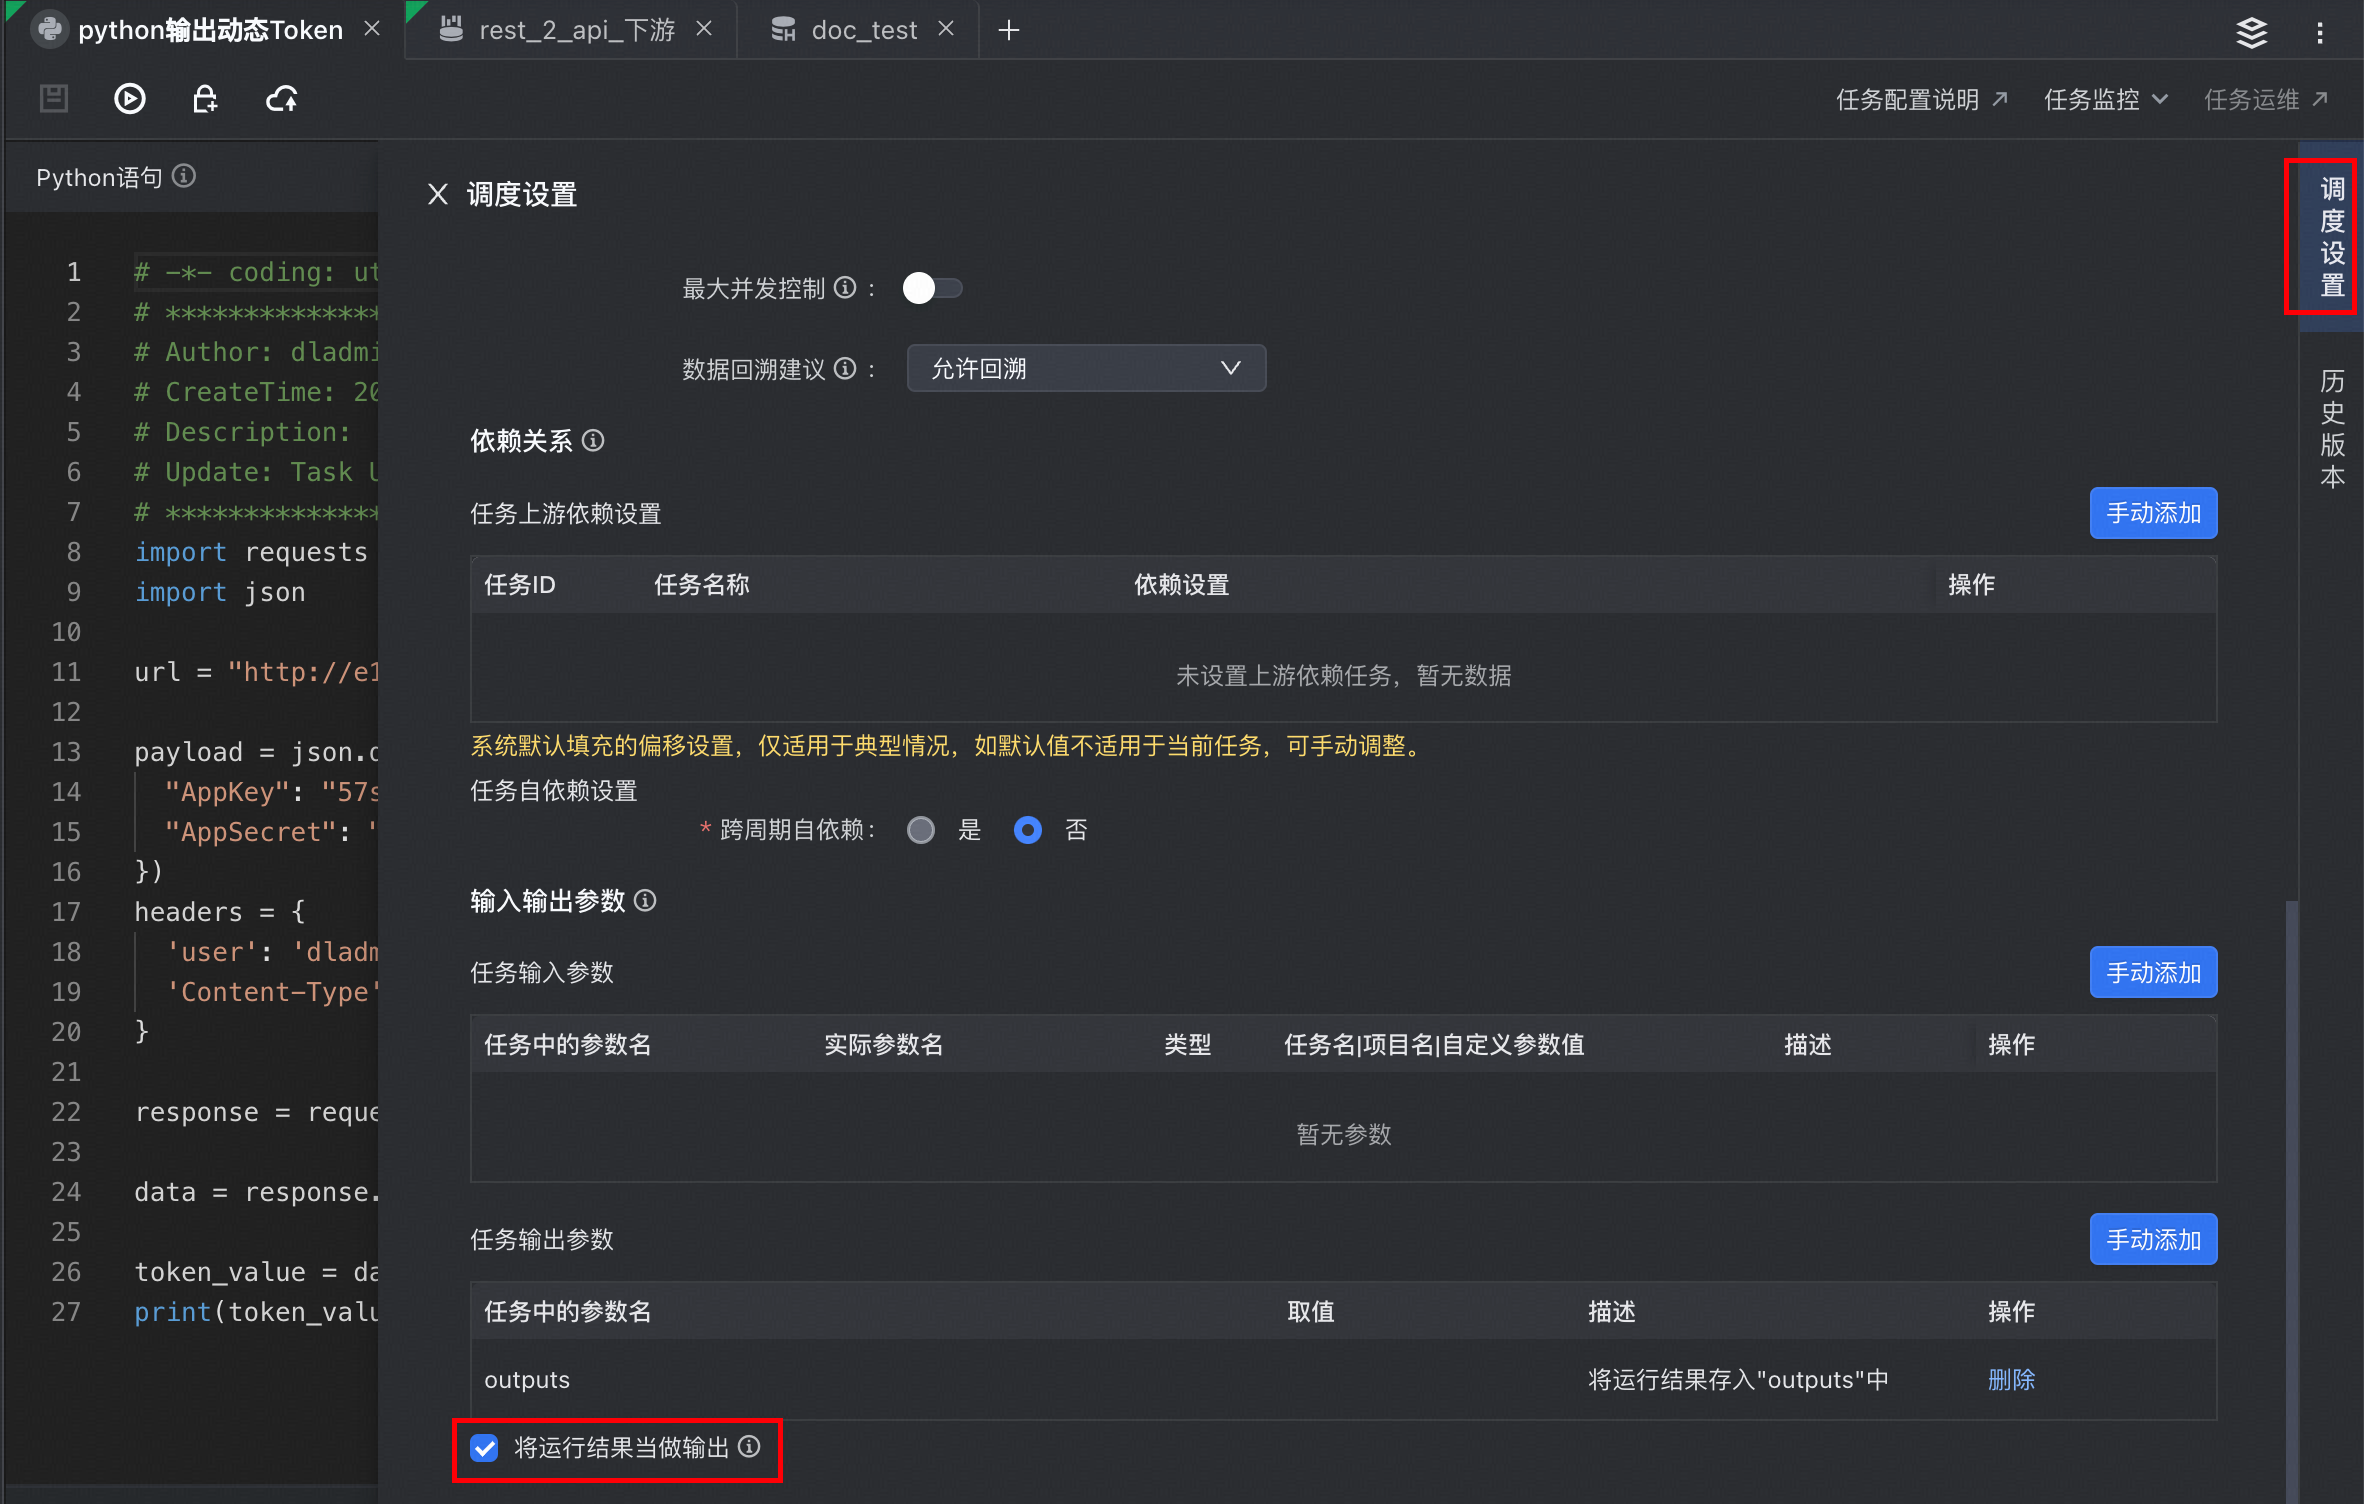The image size is (2364, 1504).
Task: Click the cloud upload submit icon
Action: tap(282, 98)
